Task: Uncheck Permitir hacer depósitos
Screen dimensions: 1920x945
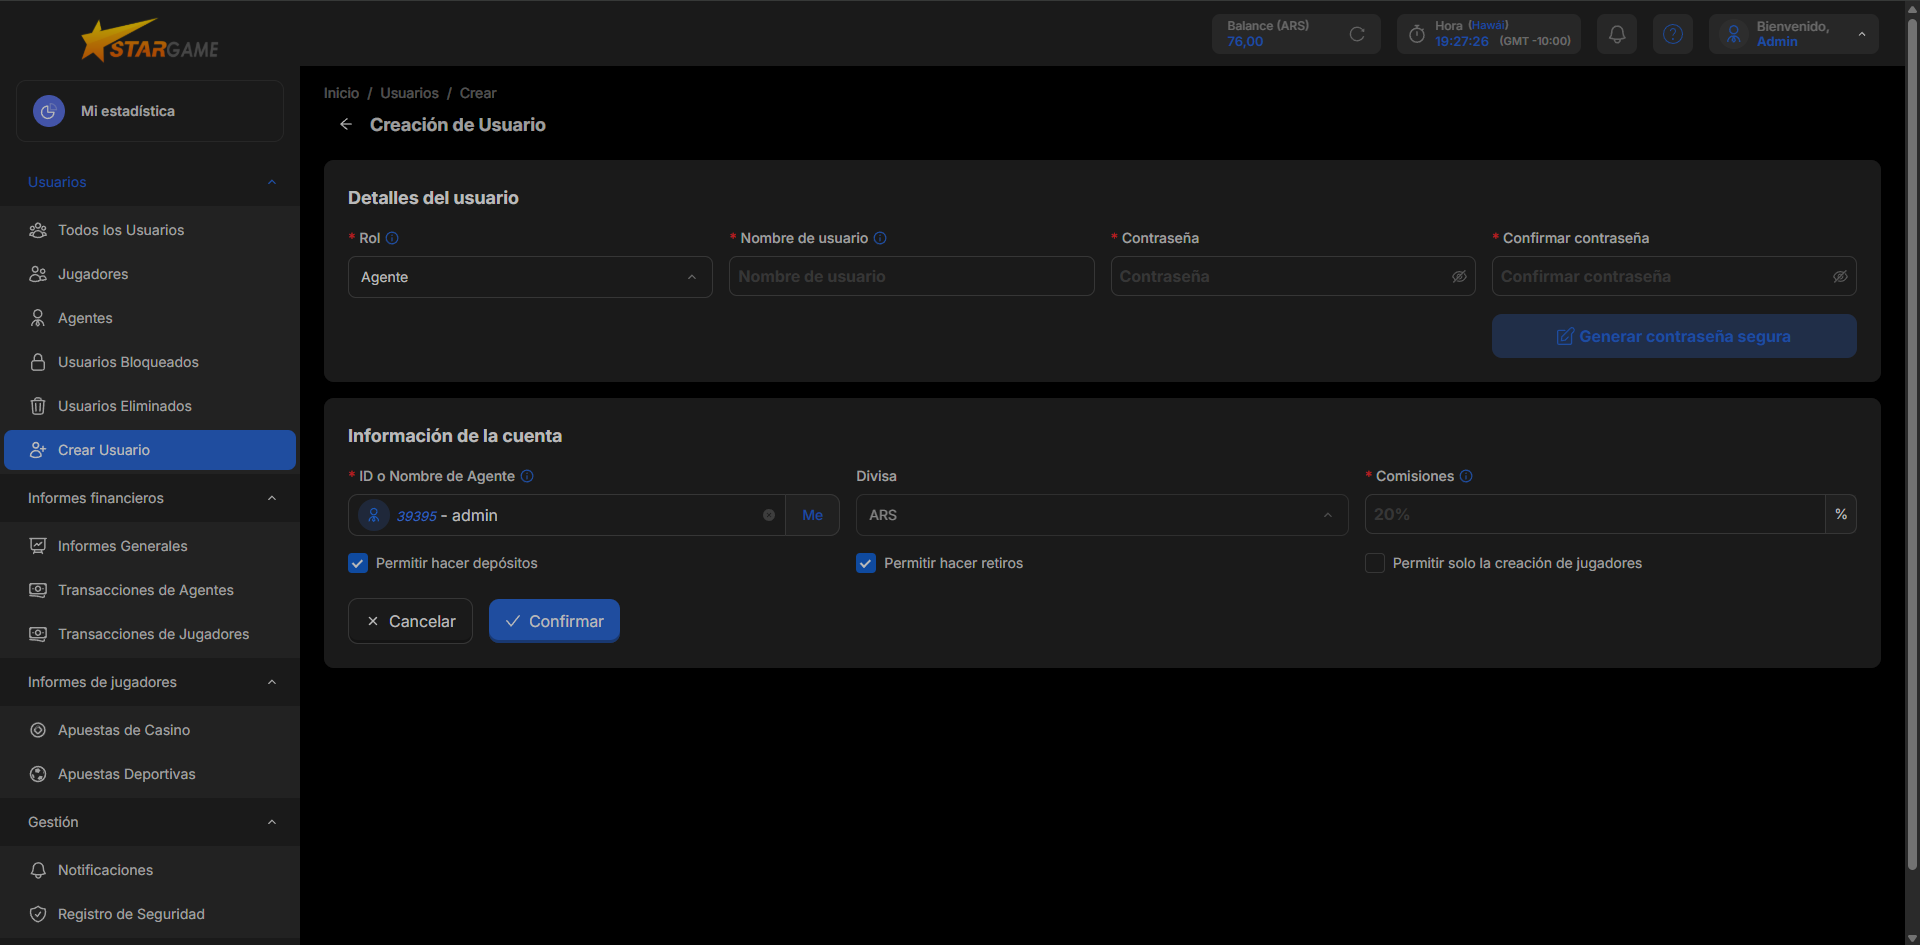Action: click(x=358, y=563)
